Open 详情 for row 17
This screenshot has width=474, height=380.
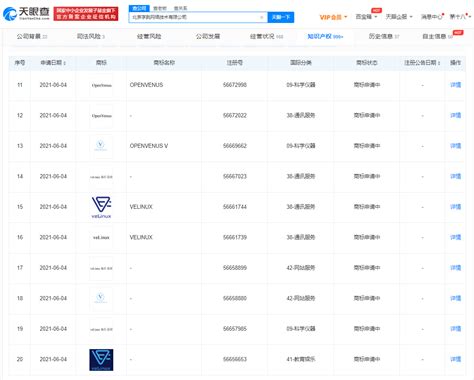455,268
